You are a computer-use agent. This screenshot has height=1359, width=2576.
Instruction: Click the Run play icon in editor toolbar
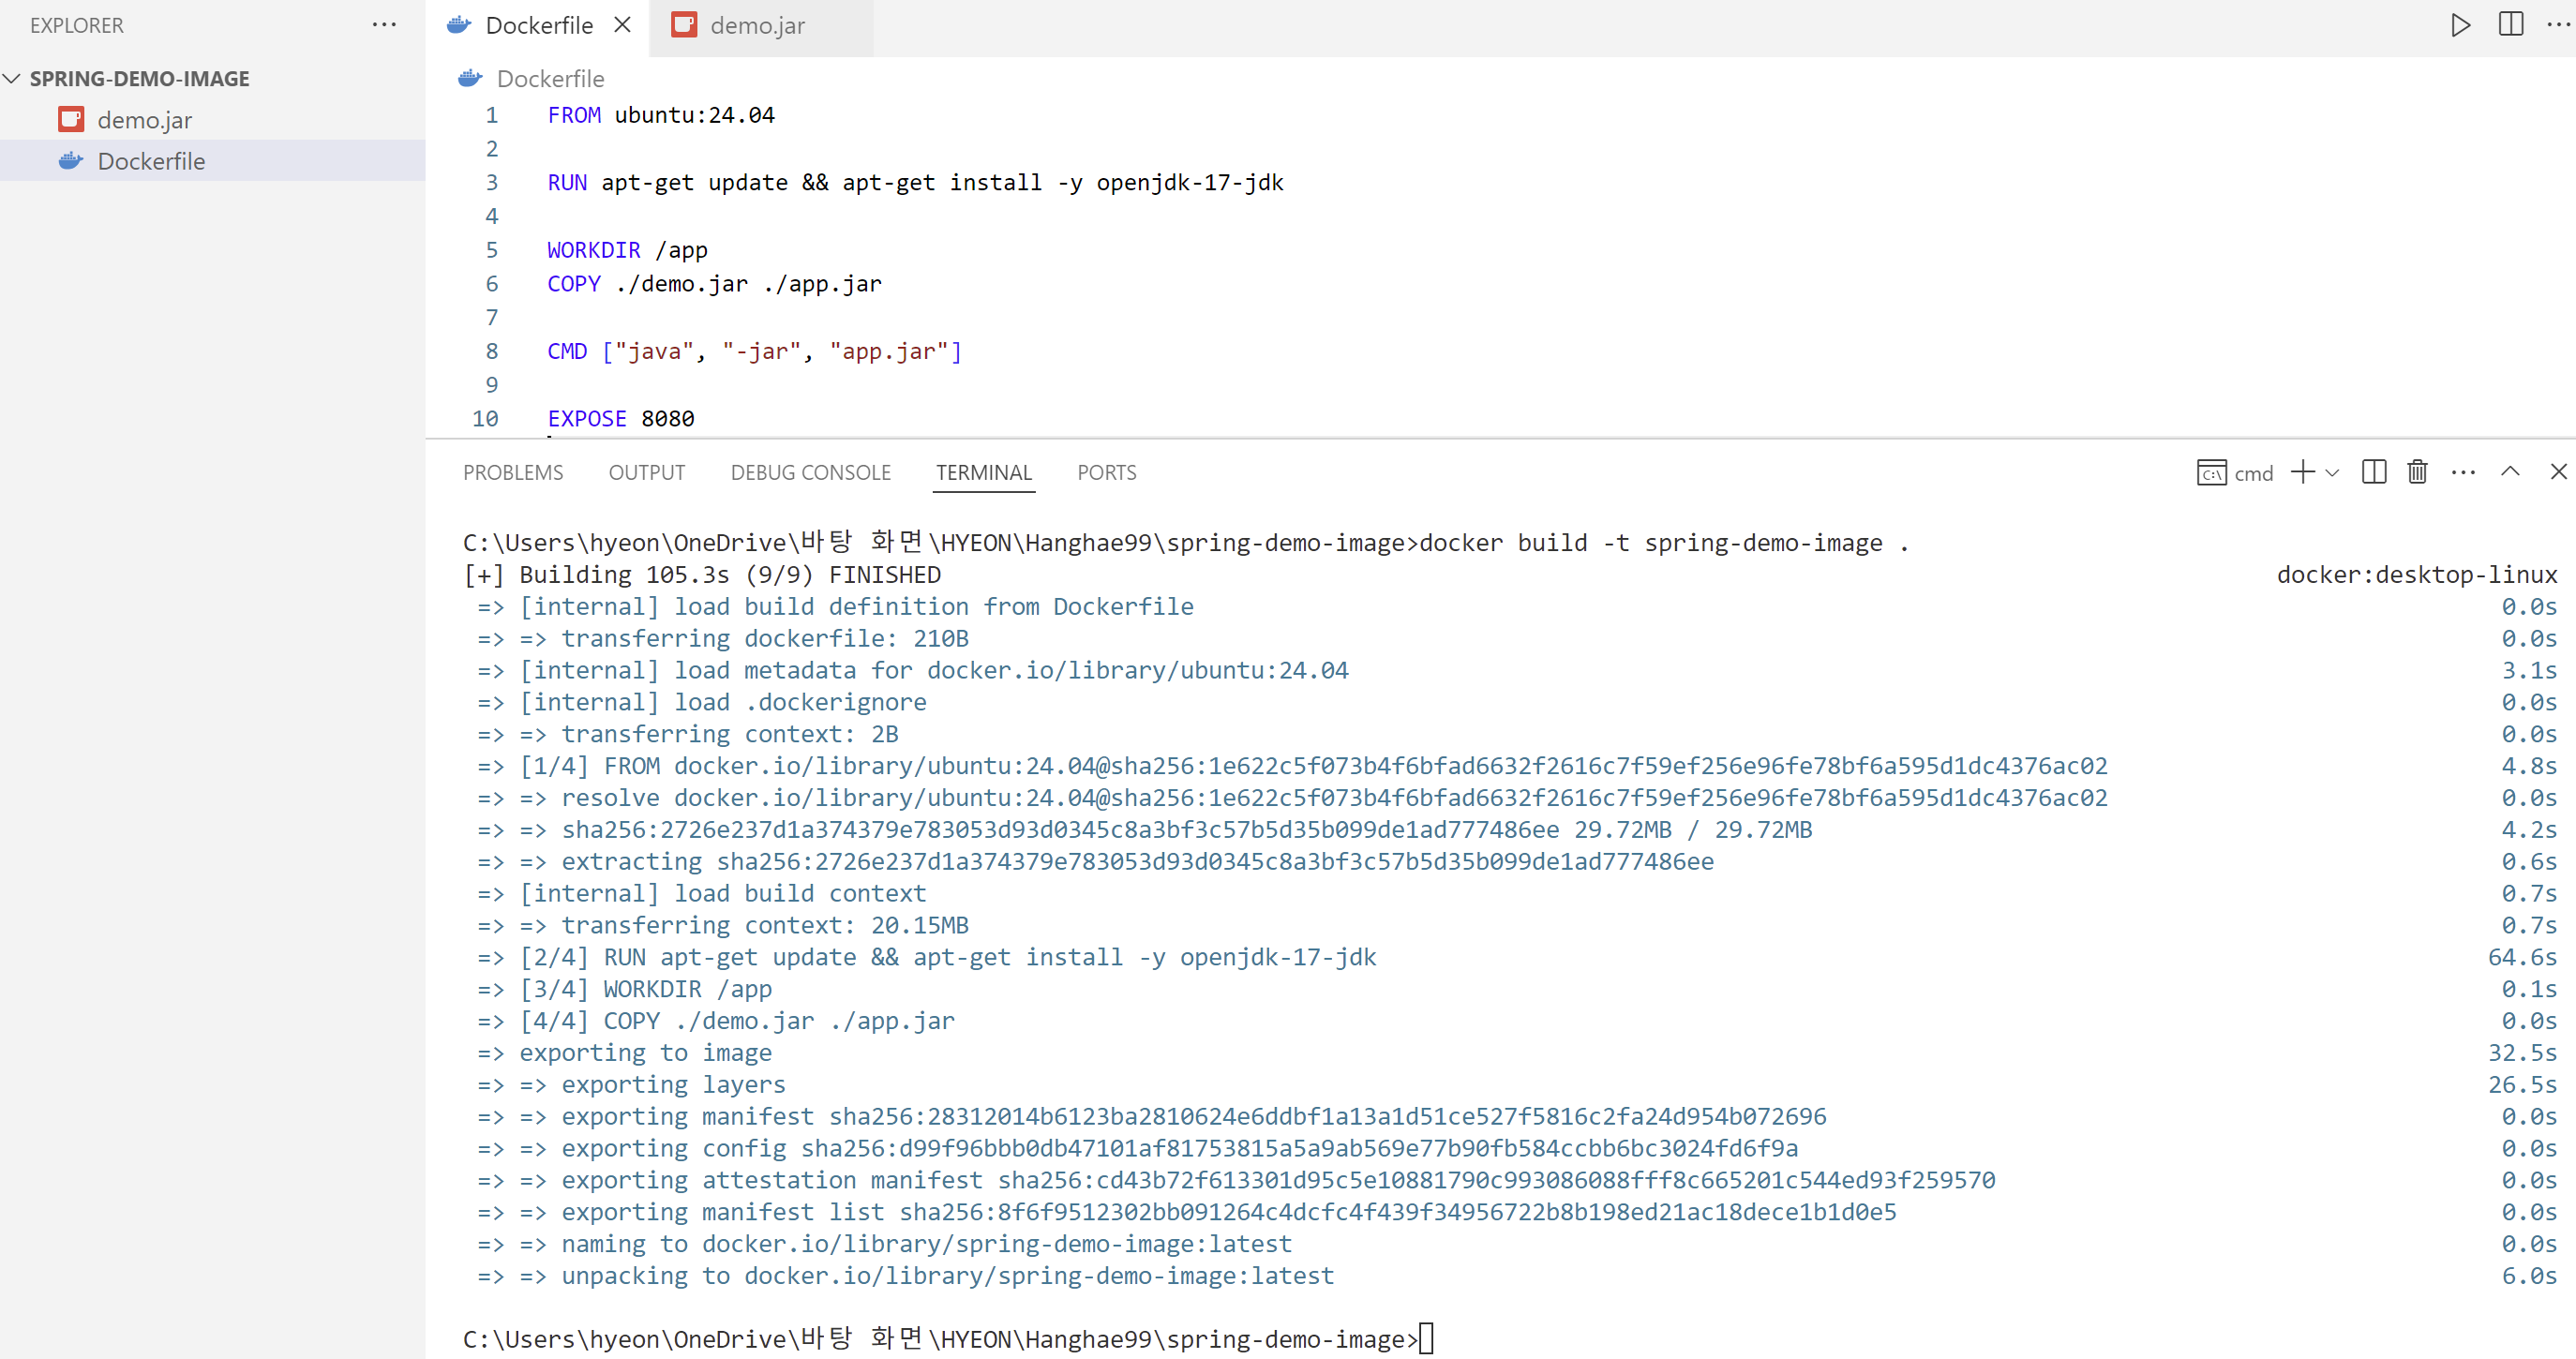pos(2460,25)
